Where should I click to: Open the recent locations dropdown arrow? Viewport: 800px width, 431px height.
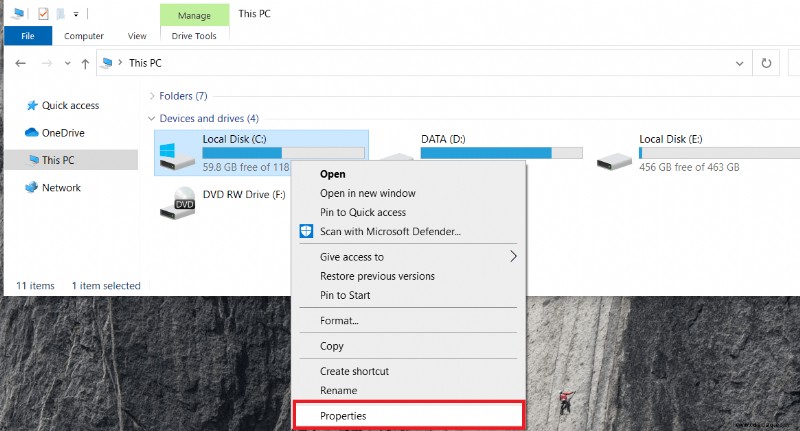[x=67, y=63]
